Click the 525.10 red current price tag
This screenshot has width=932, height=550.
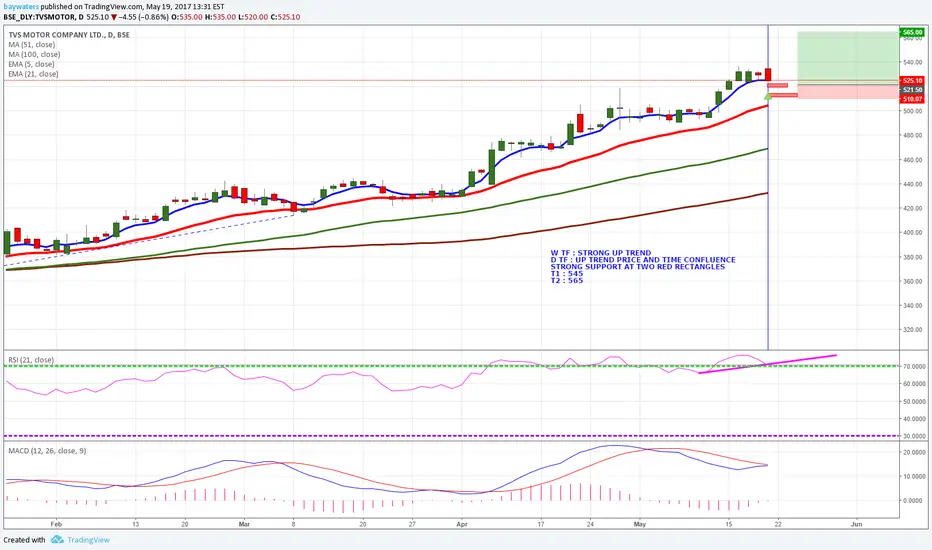[912, 80]
